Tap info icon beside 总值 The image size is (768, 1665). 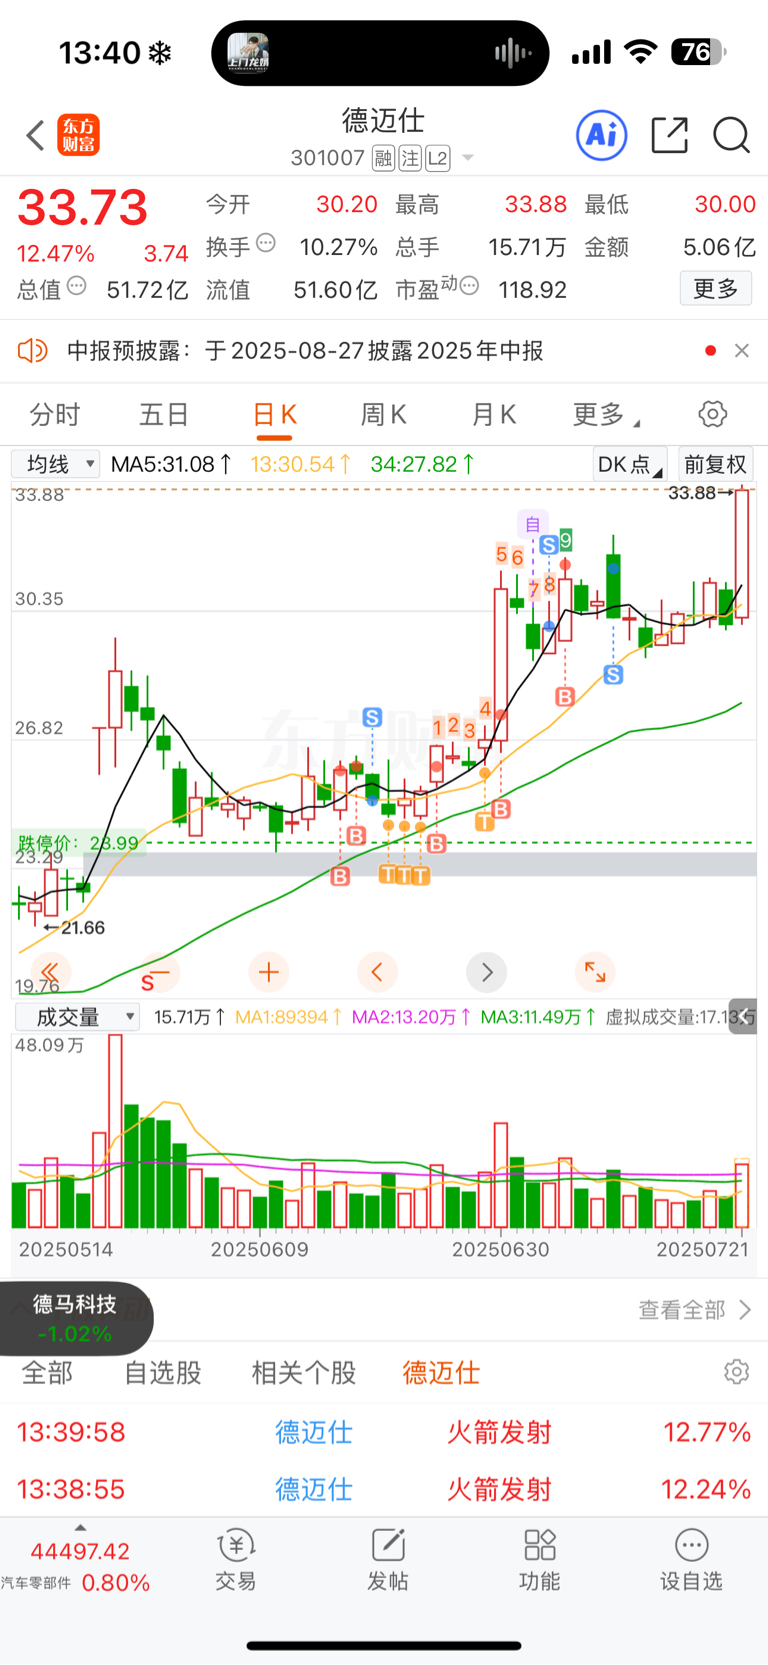76,286
